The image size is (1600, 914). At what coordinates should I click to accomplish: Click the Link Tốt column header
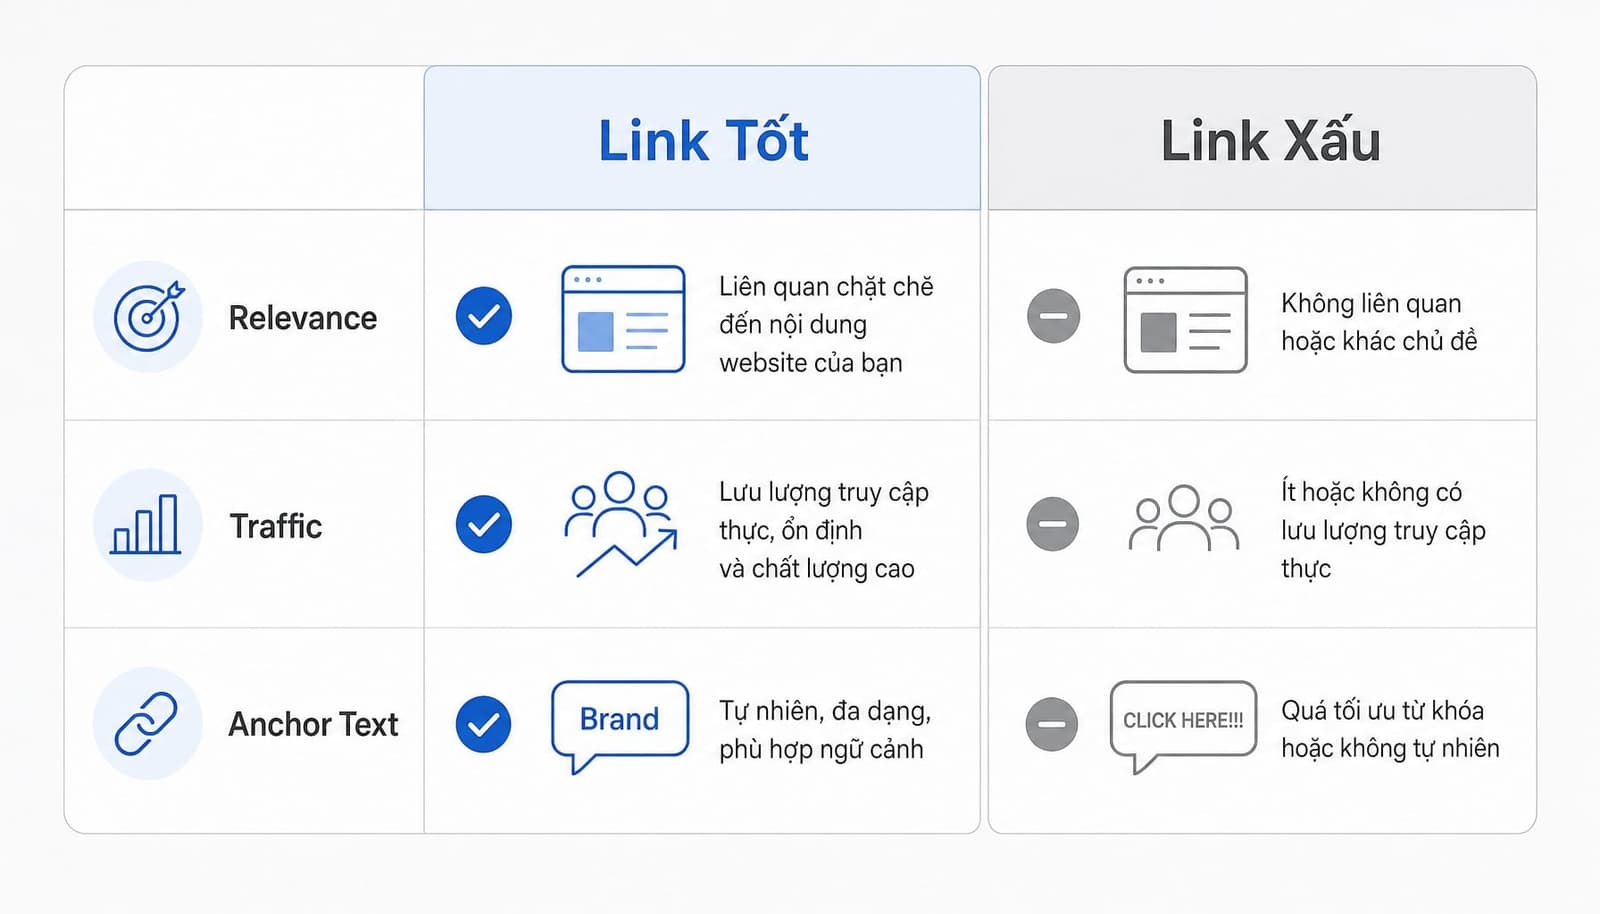pyautogui.click(x=702, y=139)
